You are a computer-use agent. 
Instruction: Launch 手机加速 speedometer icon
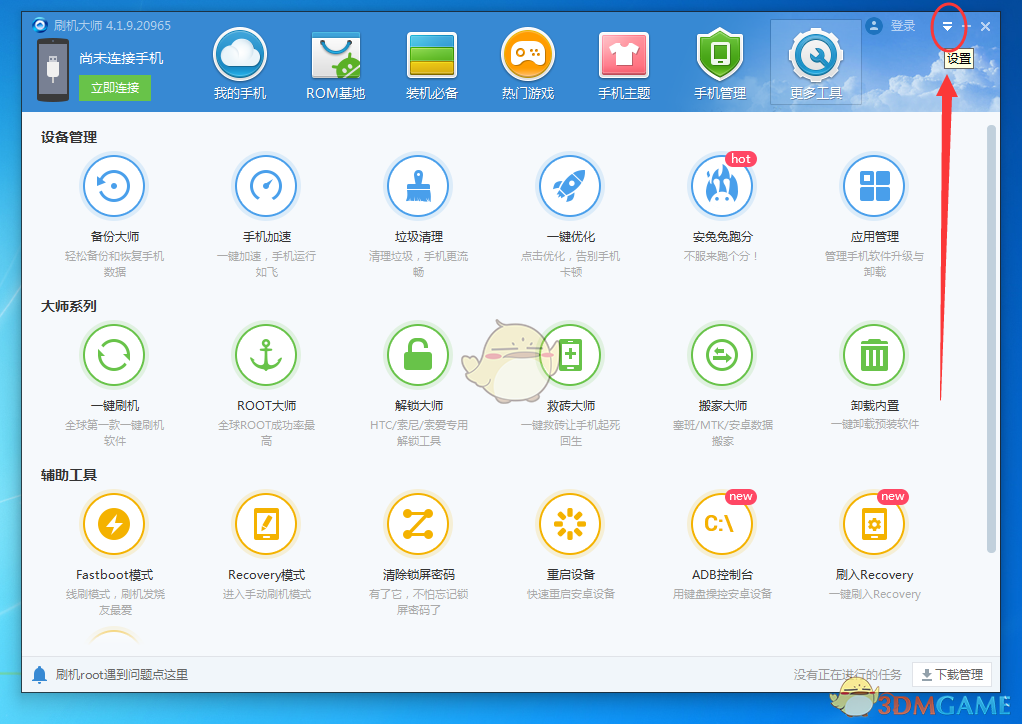[266, 186]
